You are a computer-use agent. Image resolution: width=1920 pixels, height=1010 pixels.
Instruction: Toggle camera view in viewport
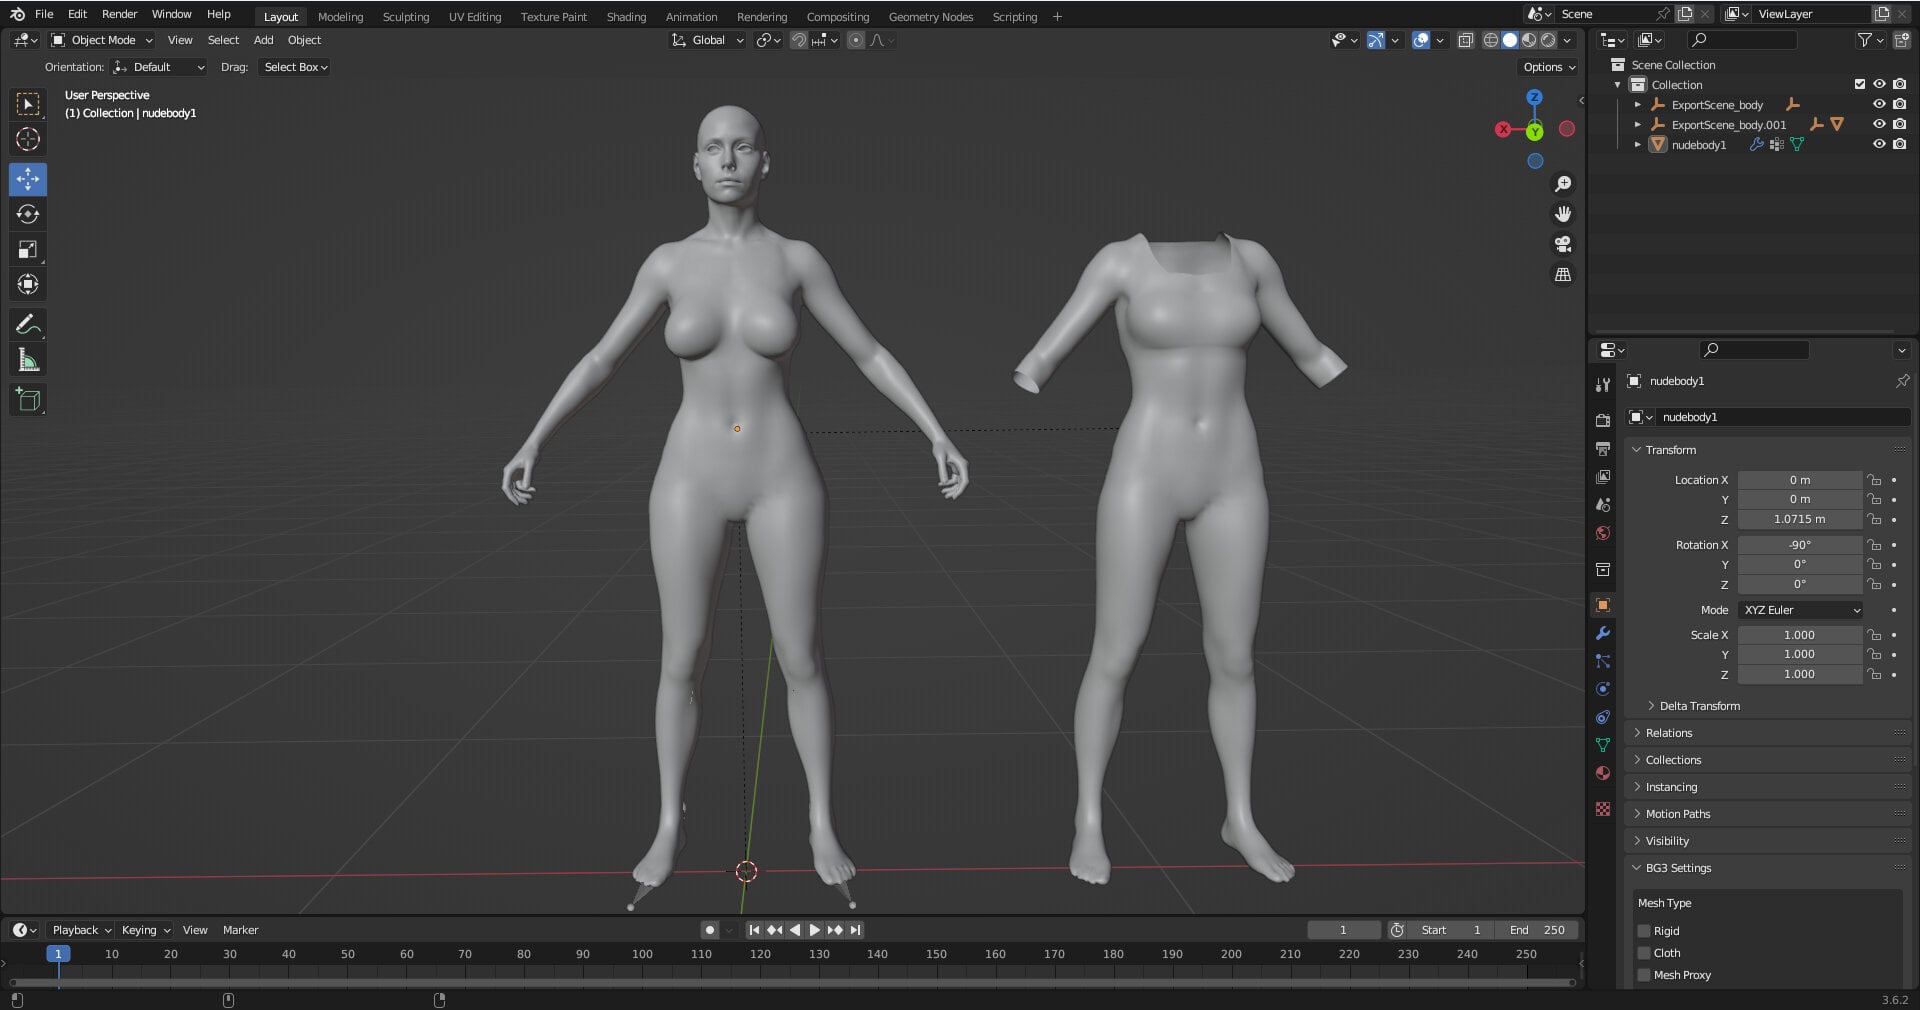pos(1563,244)
